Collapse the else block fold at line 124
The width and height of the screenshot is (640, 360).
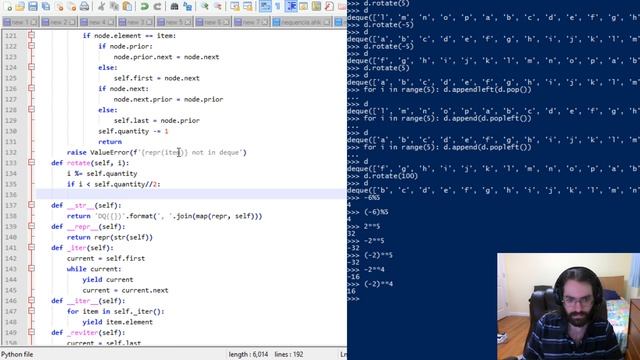pos(31,67)
